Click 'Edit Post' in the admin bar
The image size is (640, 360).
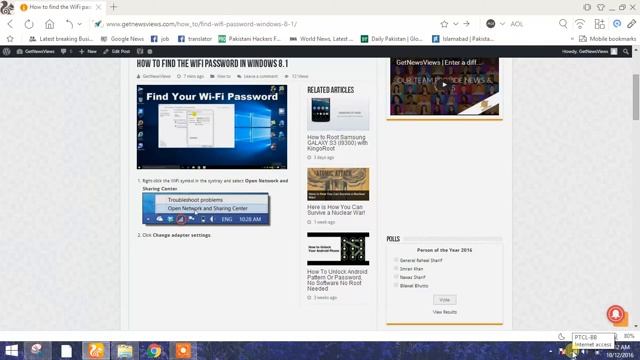[x=117, y=51]
